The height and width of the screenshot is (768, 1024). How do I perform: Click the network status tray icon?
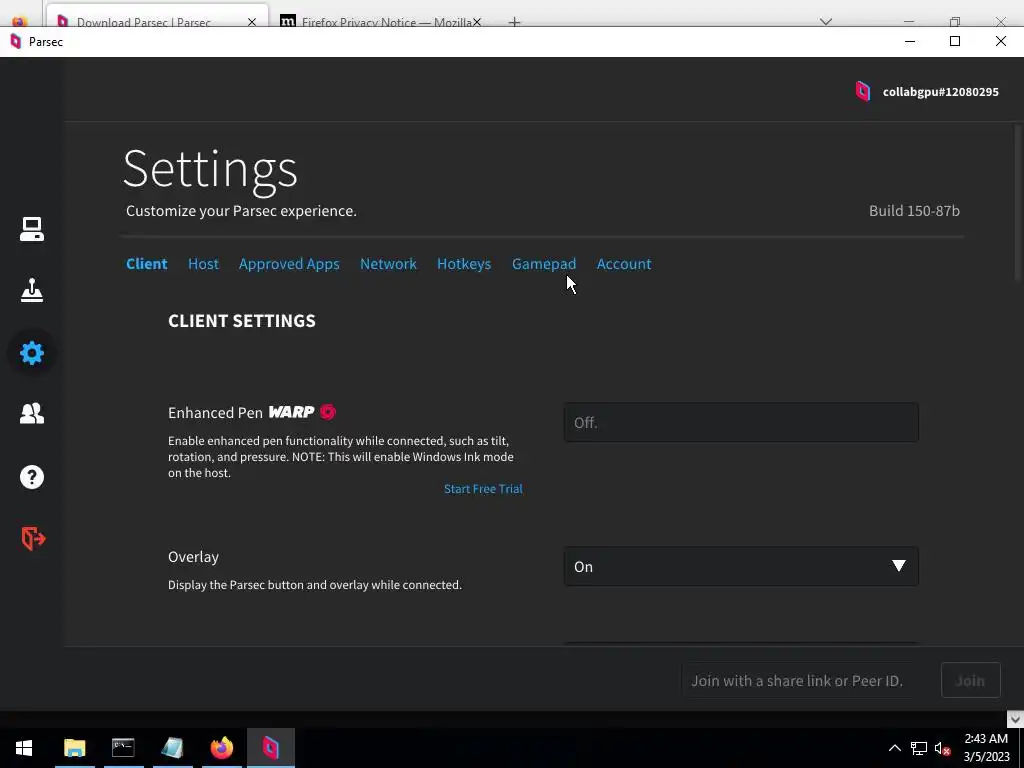(x=919, y=748)
